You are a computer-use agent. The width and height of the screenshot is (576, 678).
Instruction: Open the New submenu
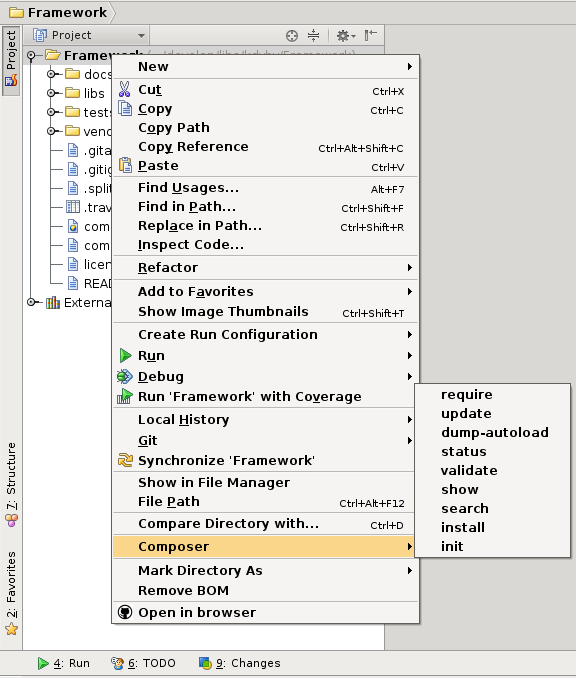click(265, 67)
